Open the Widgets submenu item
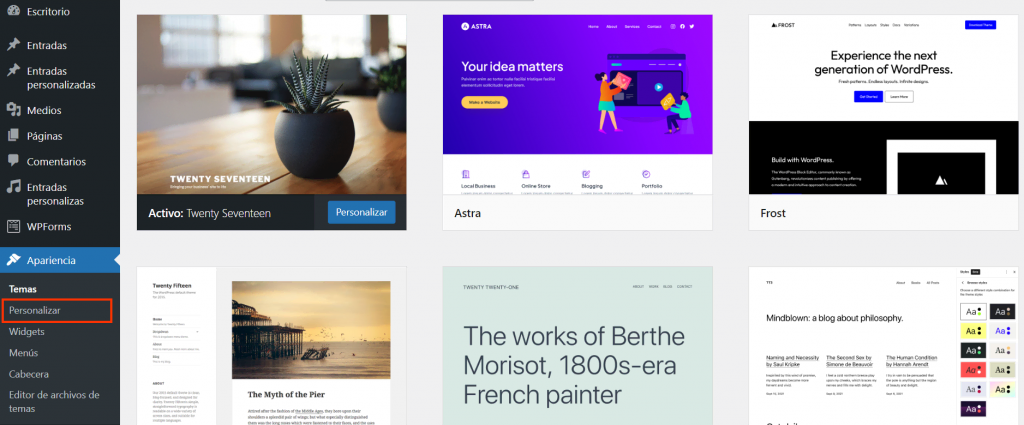The image size is (1024, 425). (27, 332)
